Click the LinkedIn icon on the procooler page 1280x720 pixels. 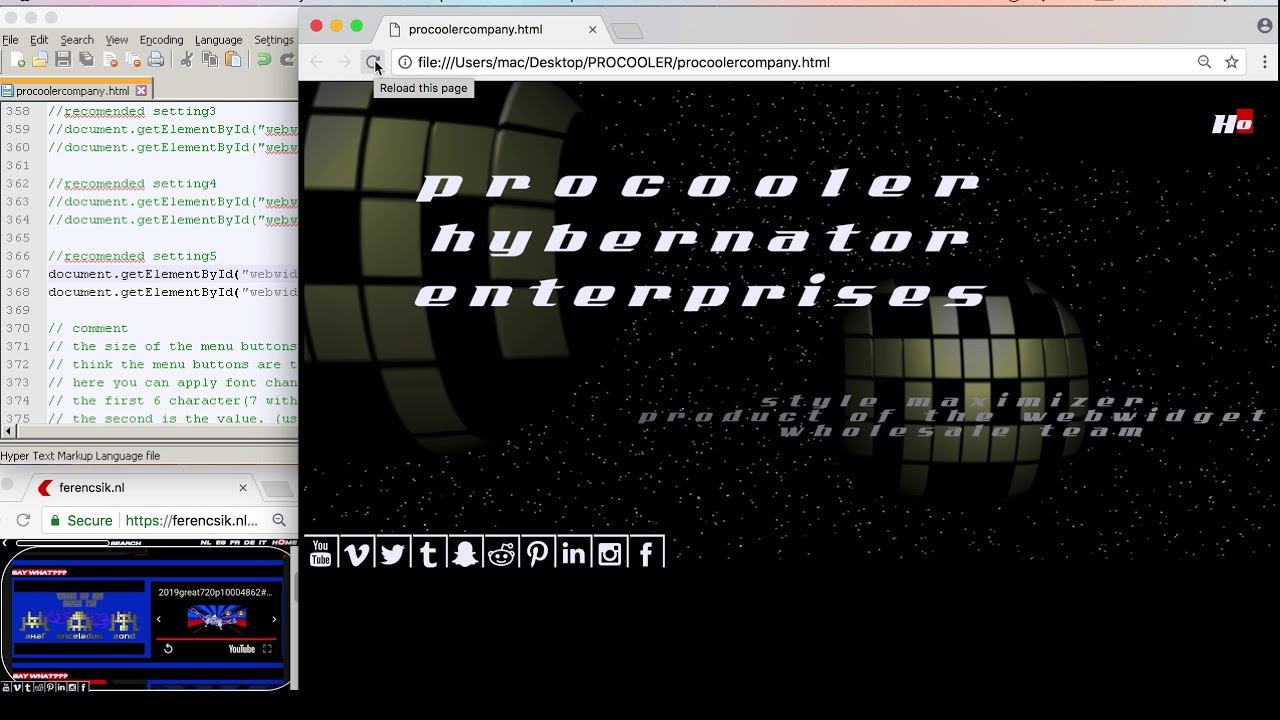pyautogui.click(x=574, y=553)
